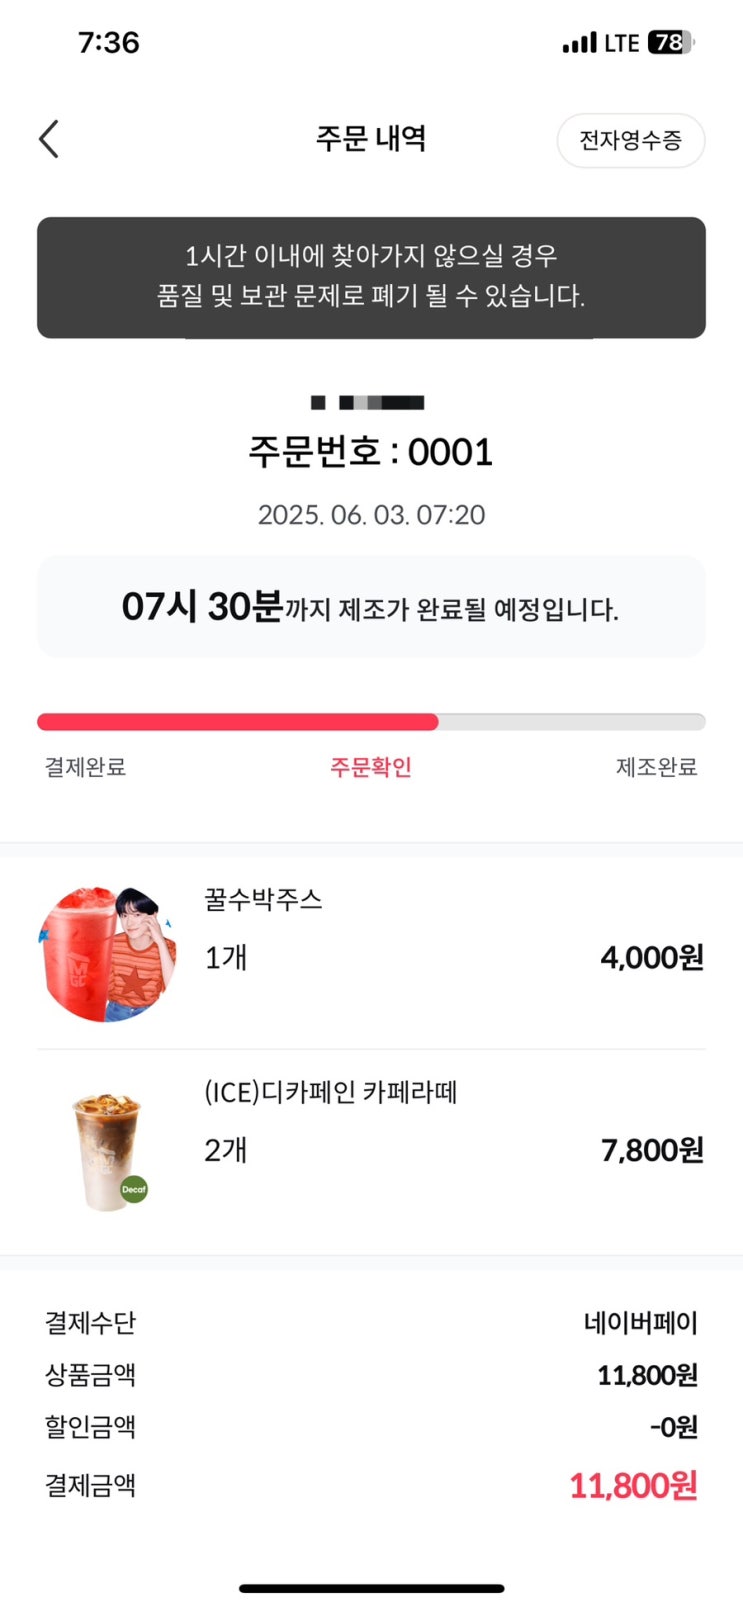Tap the iced decaf latte thumbnail

[108, 1151]
